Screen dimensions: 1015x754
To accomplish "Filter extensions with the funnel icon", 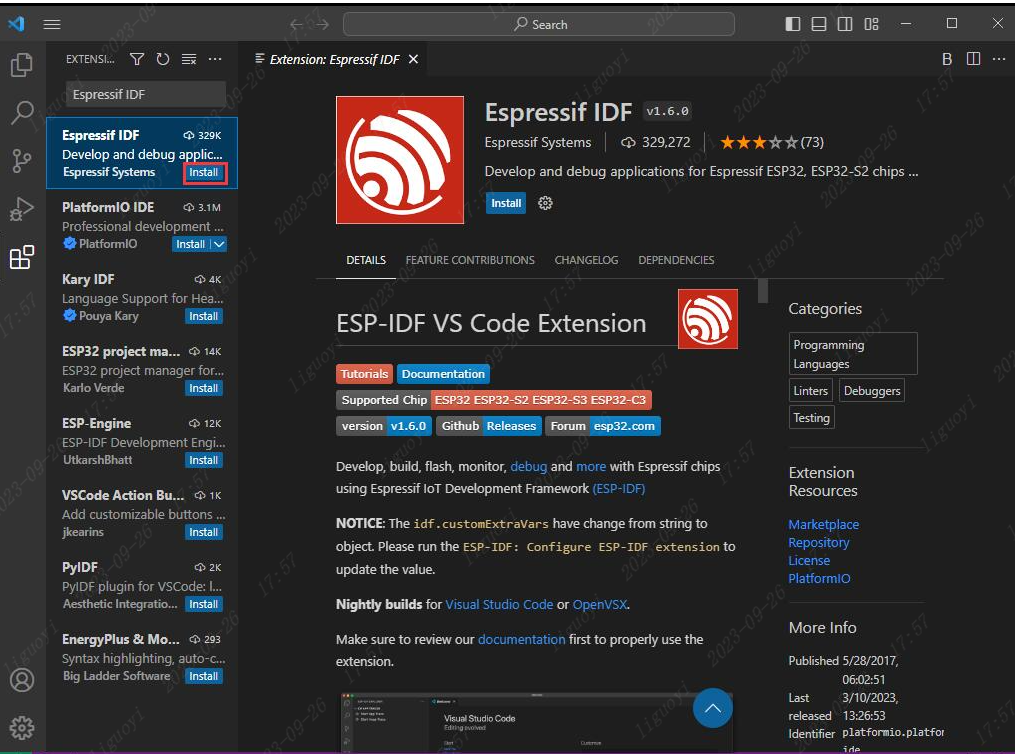I will point(137,60).
